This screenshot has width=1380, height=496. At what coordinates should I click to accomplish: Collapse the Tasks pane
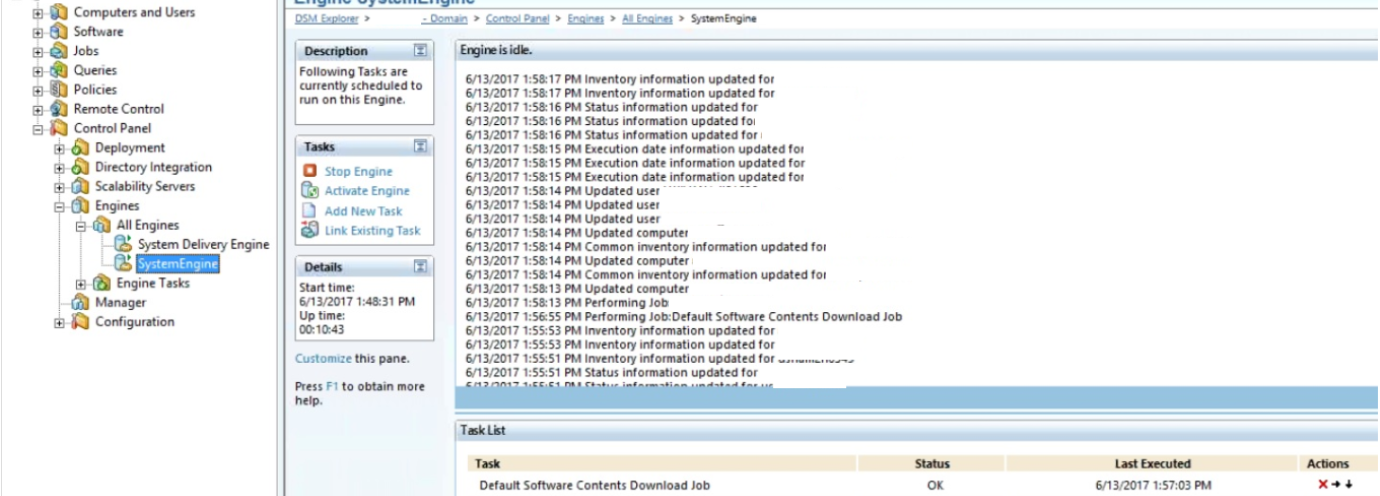pos(421,147)
